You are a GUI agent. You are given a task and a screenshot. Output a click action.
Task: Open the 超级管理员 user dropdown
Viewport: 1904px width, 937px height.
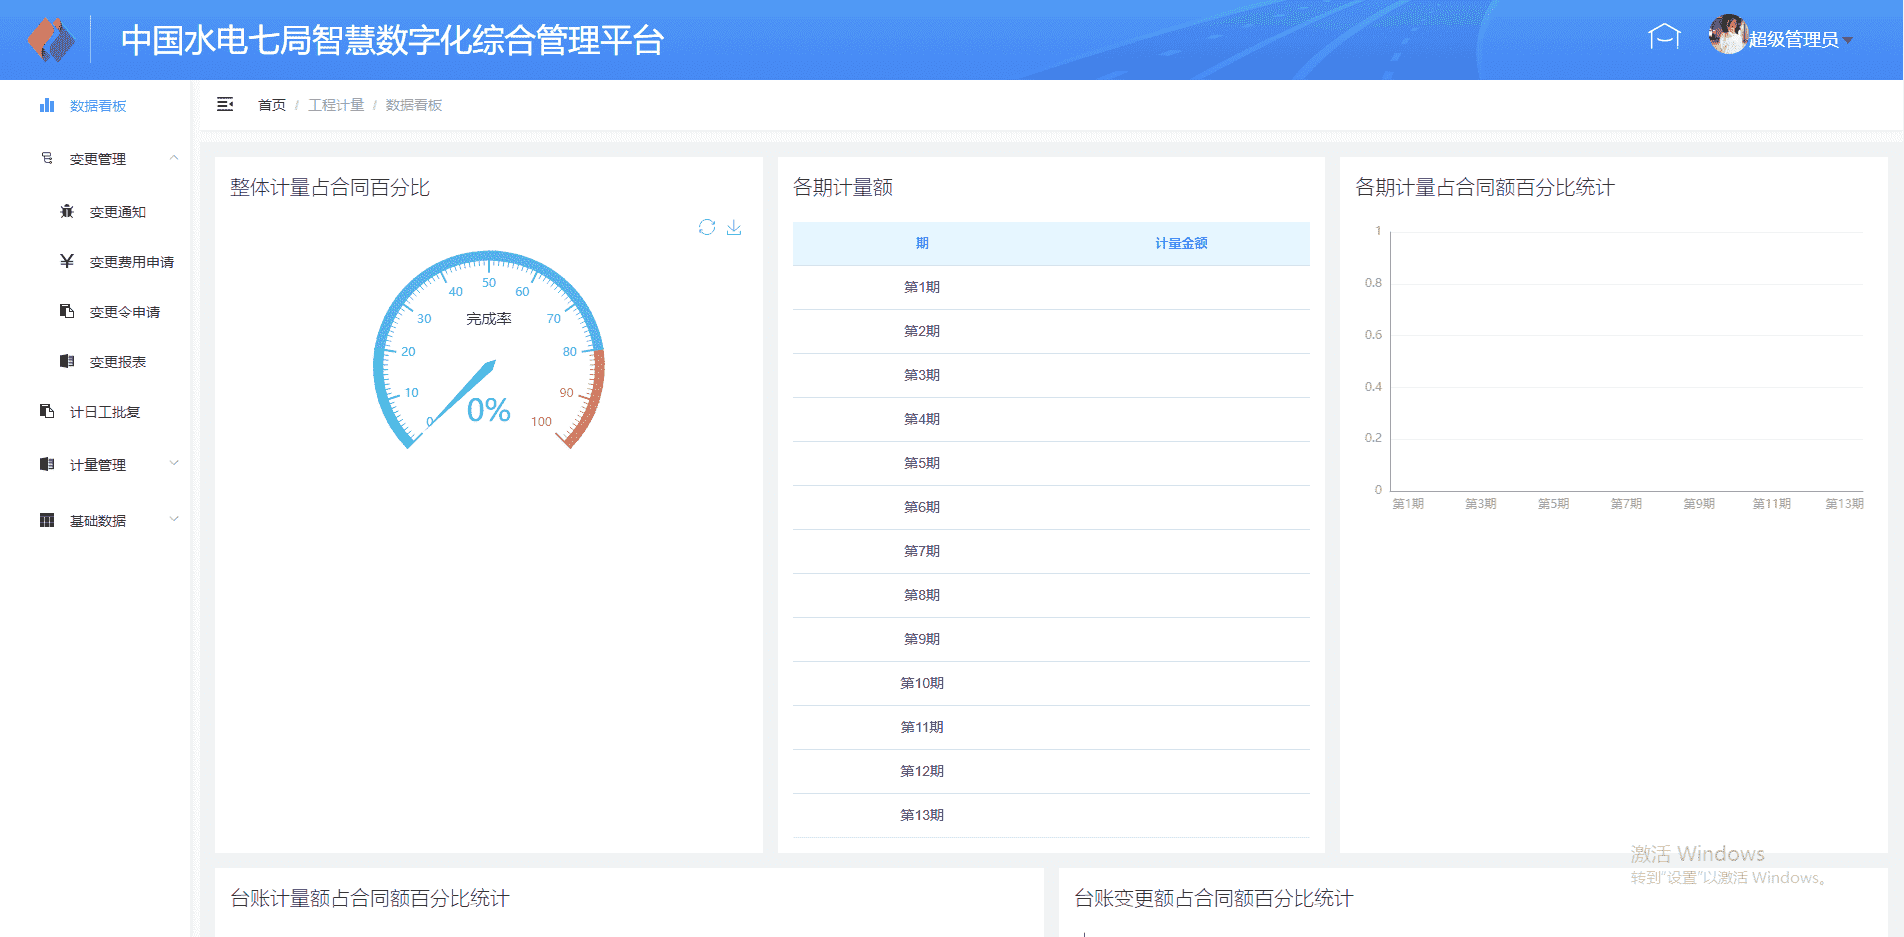pyautogui.click(x=1798, y=40)
